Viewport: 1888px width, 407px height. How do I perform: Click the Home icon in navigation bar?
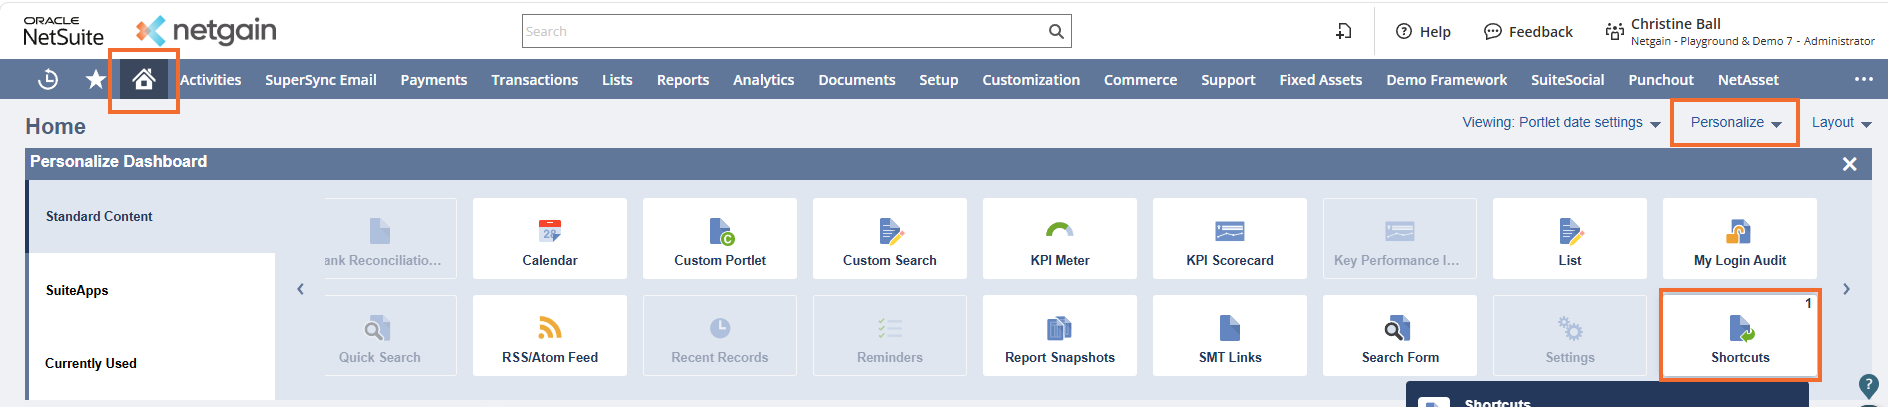click(144, 79)
